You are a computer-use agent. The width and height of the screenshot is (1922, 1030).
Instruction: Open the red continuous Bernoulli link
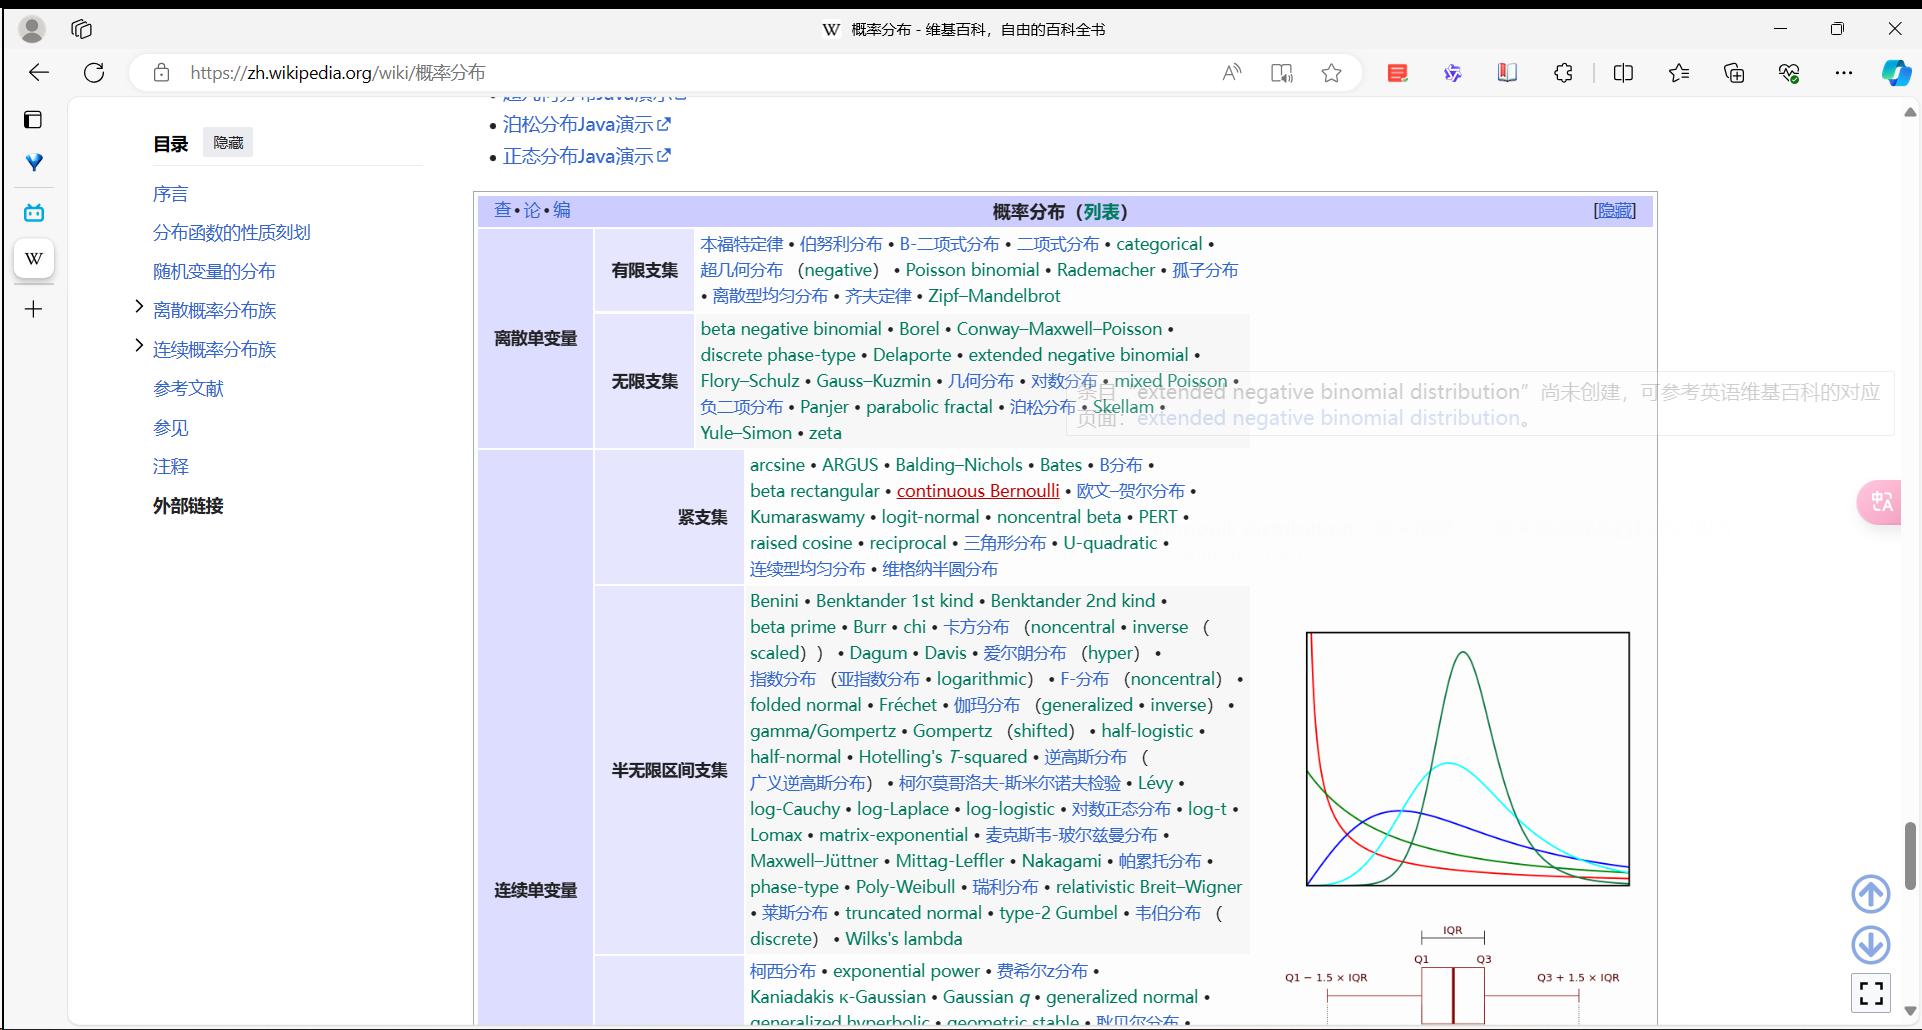coord(978,491)
